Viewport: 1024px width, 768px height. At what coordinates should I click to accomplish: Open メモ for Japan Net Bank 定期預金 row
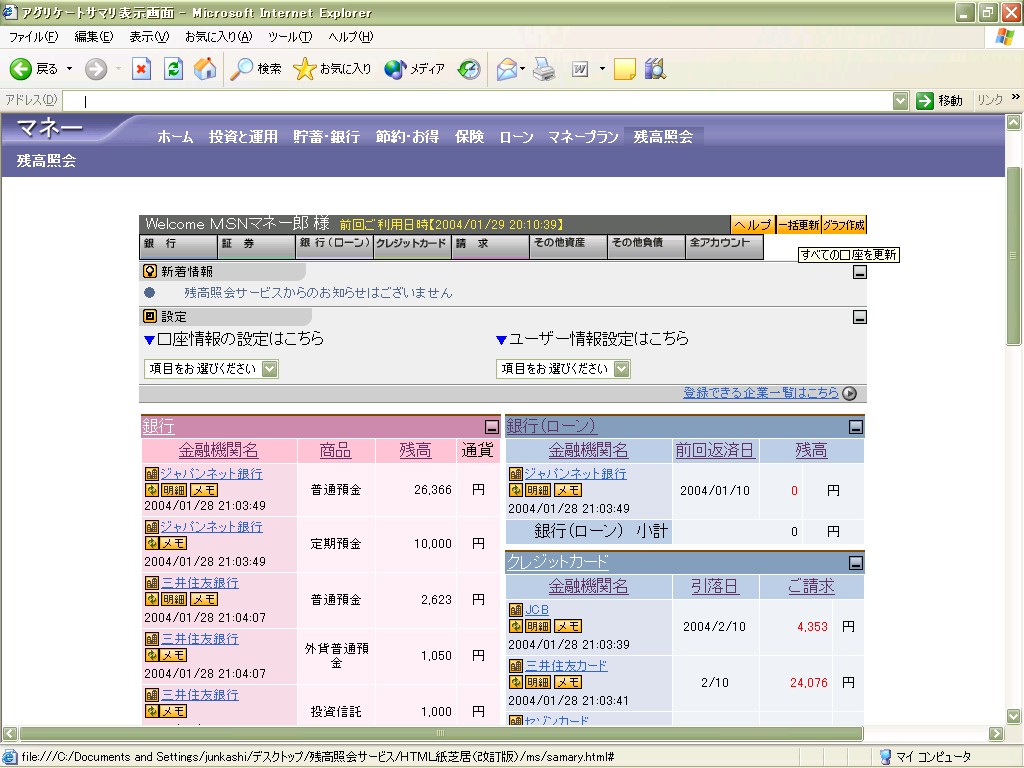174,543
